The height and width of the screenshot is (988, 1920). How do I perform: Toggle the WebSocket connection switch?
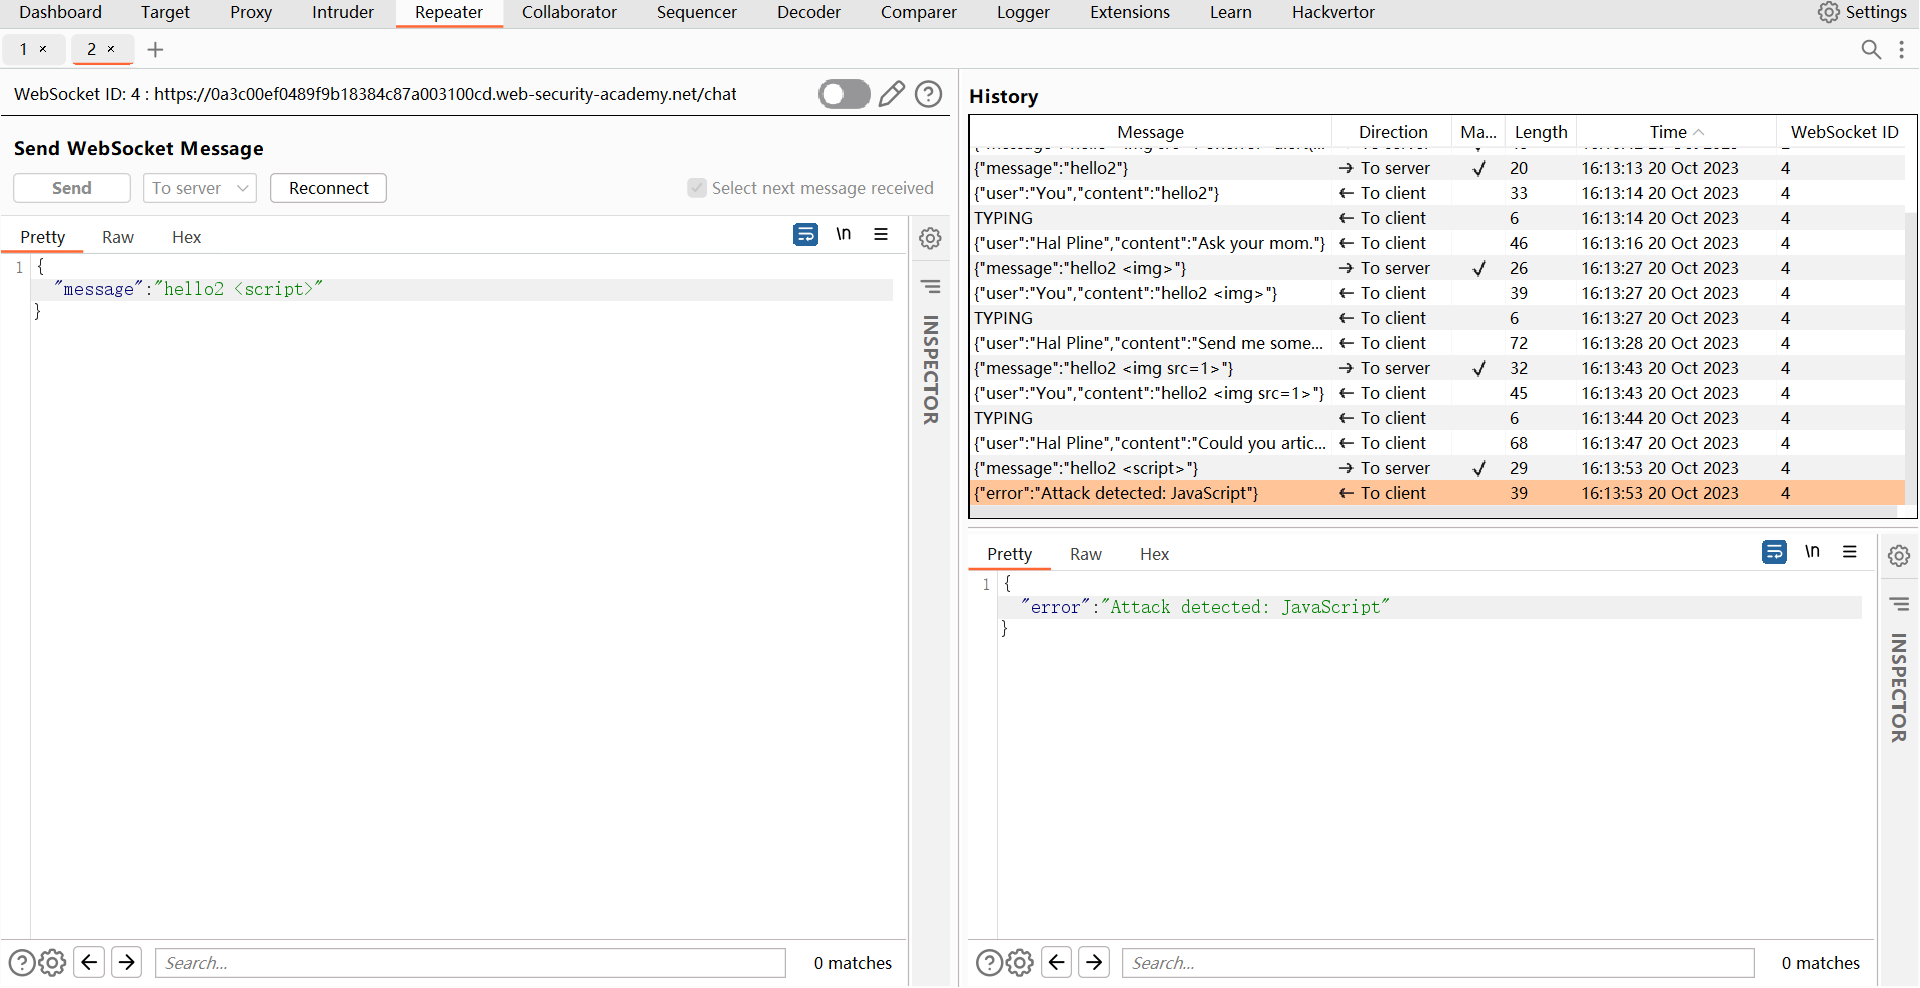[x=844, y=94]
